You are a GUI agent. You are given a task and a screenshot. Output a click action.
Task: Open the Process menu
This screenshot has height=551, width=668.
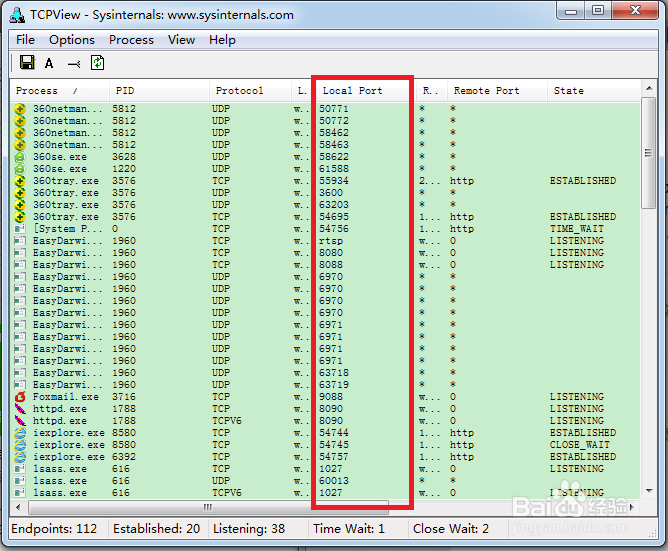coord(131,40)
